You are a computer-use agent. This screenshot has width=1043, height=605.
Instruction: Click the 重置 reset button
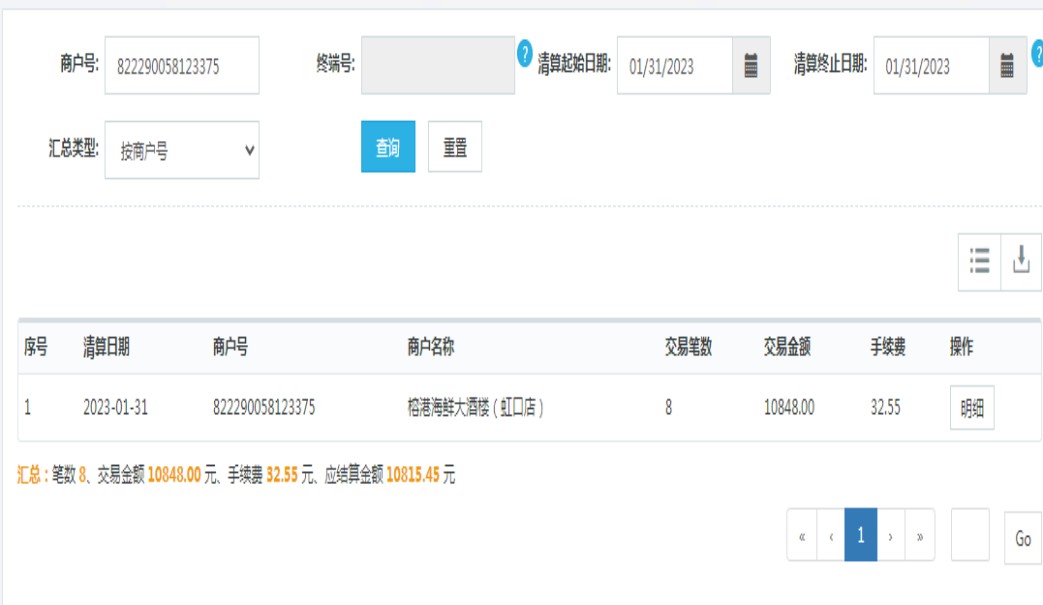coord(455,147)
